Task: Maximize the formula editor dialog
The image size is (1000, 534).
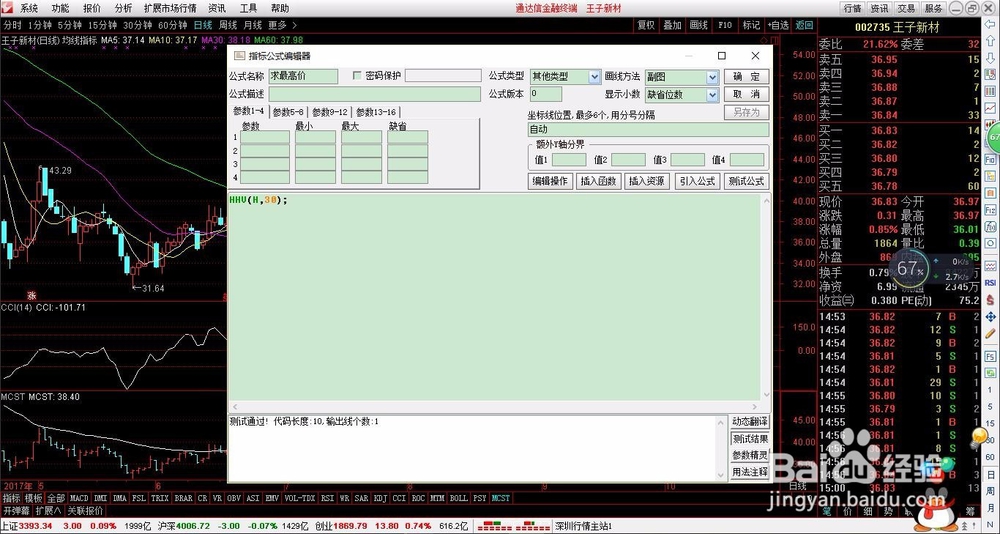Action: 721,56
